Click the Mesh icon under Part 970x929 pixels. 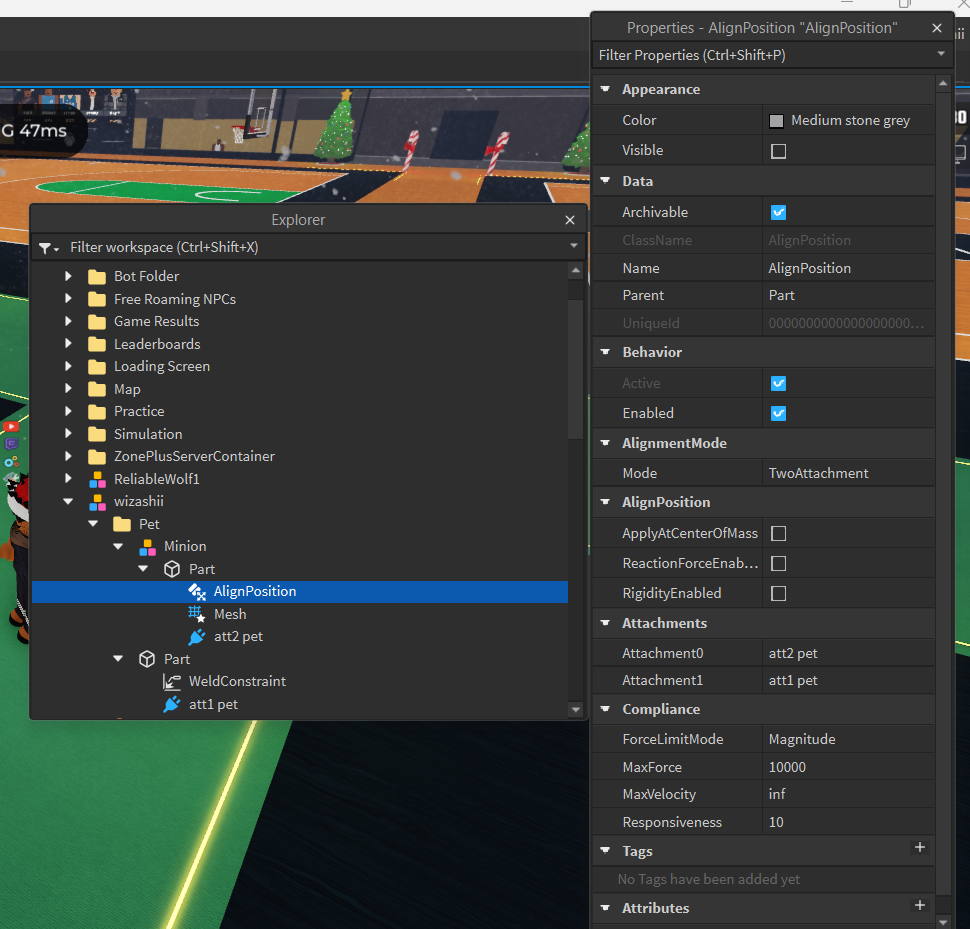(197, 614)
